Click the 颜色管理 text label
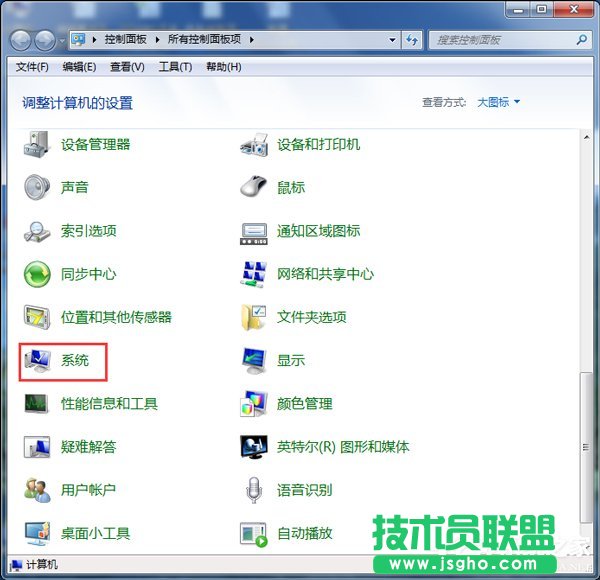600x580 pixels. pos(305,404)
